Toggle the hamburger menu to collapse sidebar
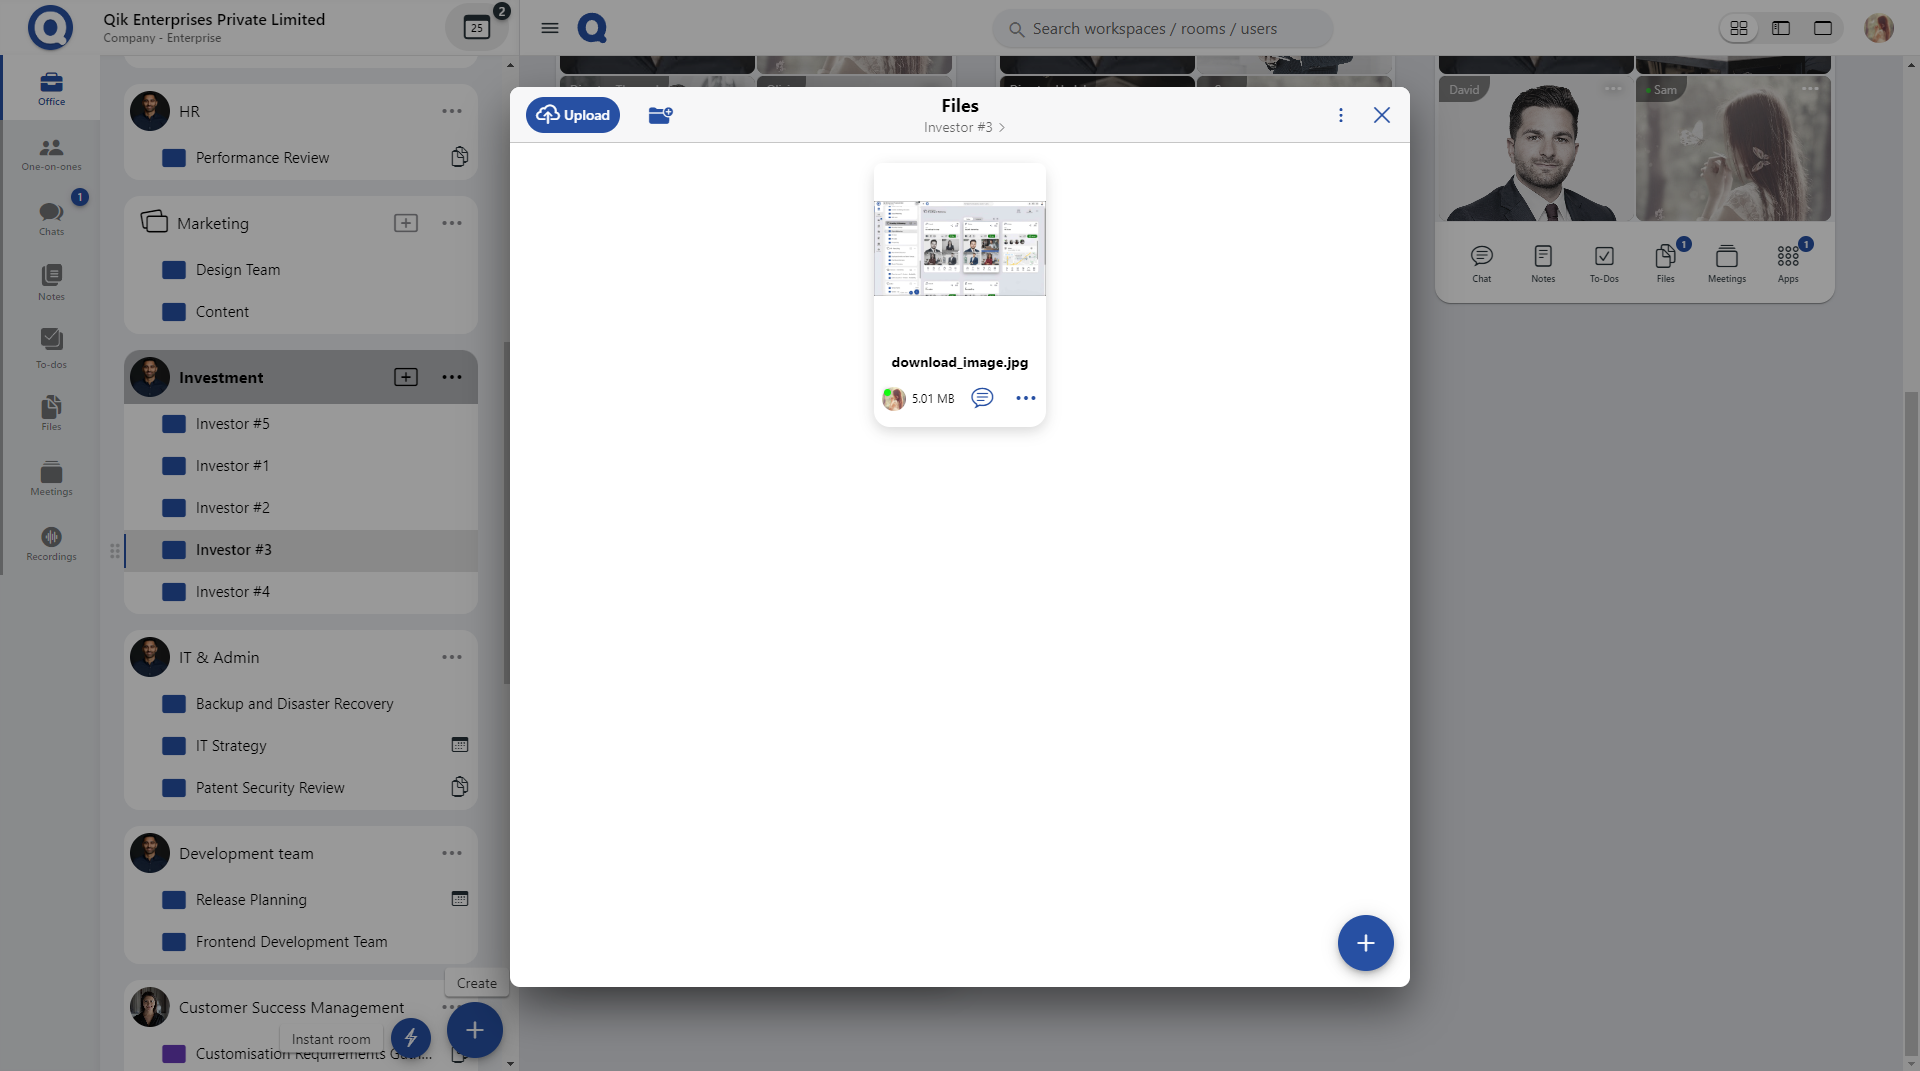Image resolution: width=1920 pixels, height=1071 pixels. coord(549,28)
